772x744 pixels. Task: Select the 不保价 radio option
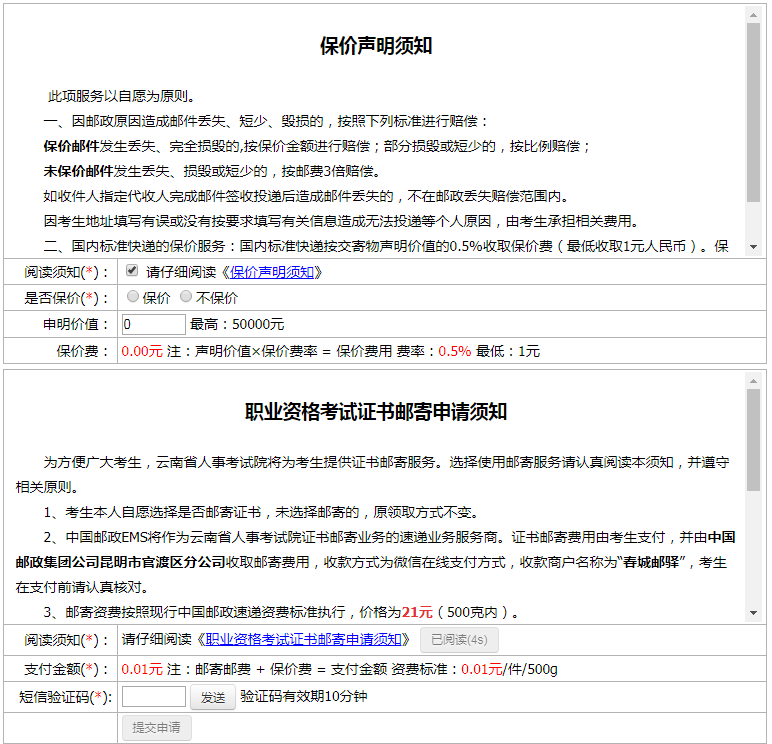point(186,297)
